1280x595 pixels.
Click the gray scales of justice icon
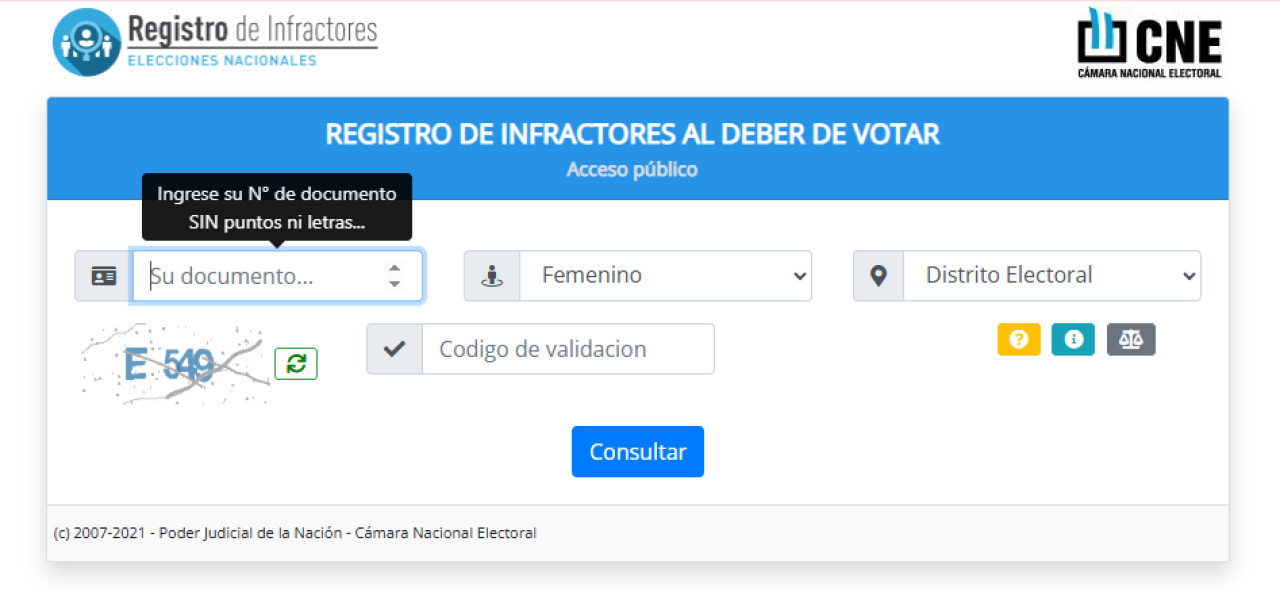tap(1131, 340)
